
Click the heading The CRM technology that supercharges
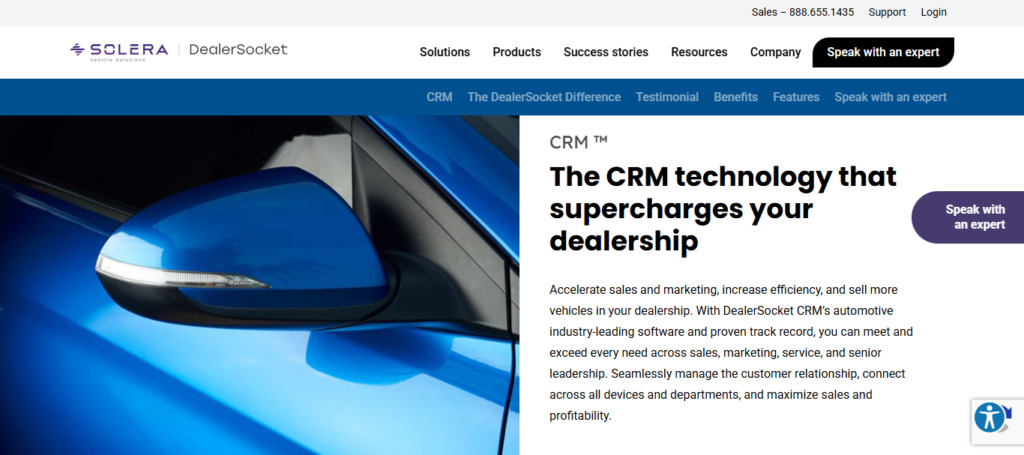click(x=723, y=209)
